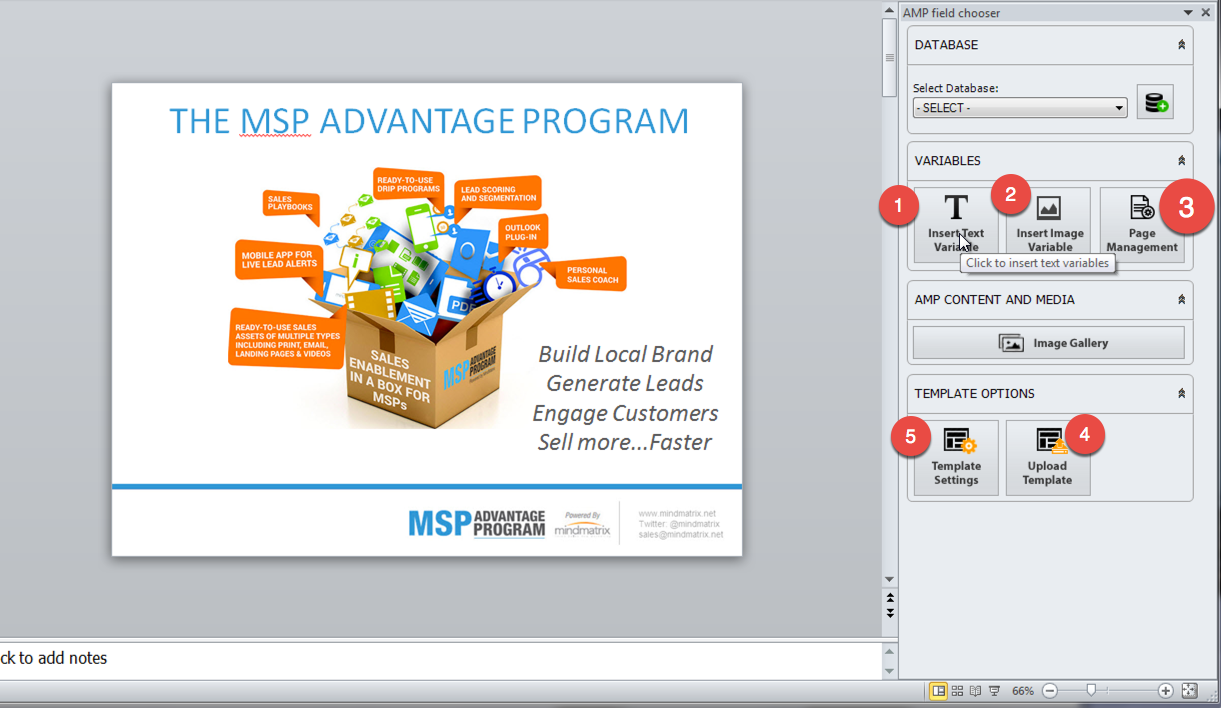Click the zoom out minus button
The width and height of the screenshot is (1221, 708).
pyautogui.click(x=1049, y=691)
